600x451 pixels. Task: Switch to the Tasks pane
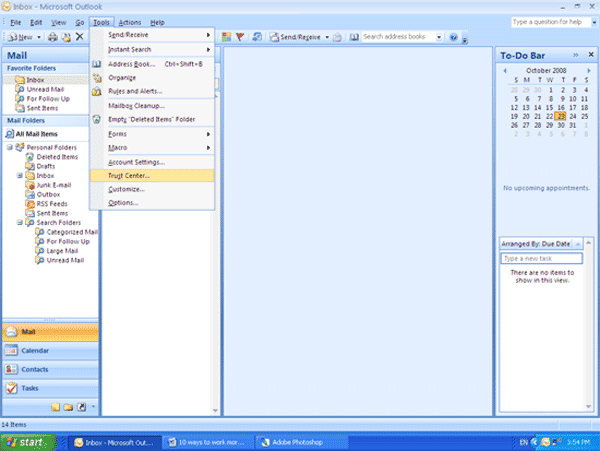click(x=50, y=388)
